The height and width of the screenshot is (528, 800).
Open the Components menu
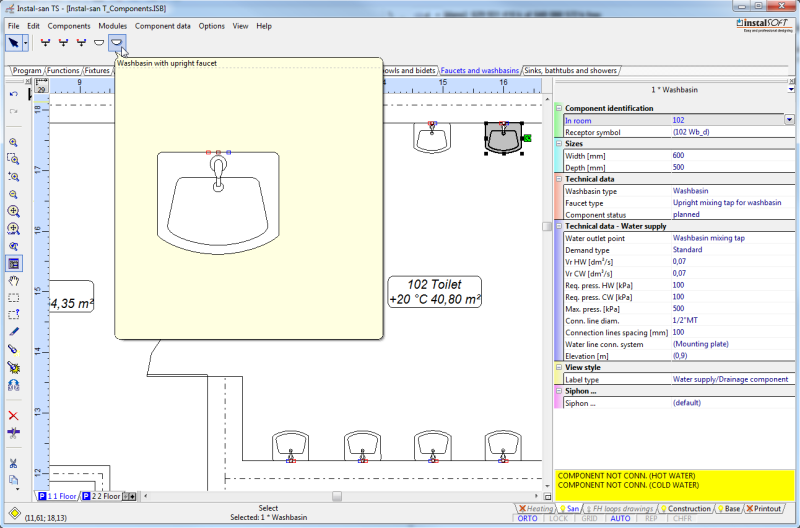(x=69, y=26)
